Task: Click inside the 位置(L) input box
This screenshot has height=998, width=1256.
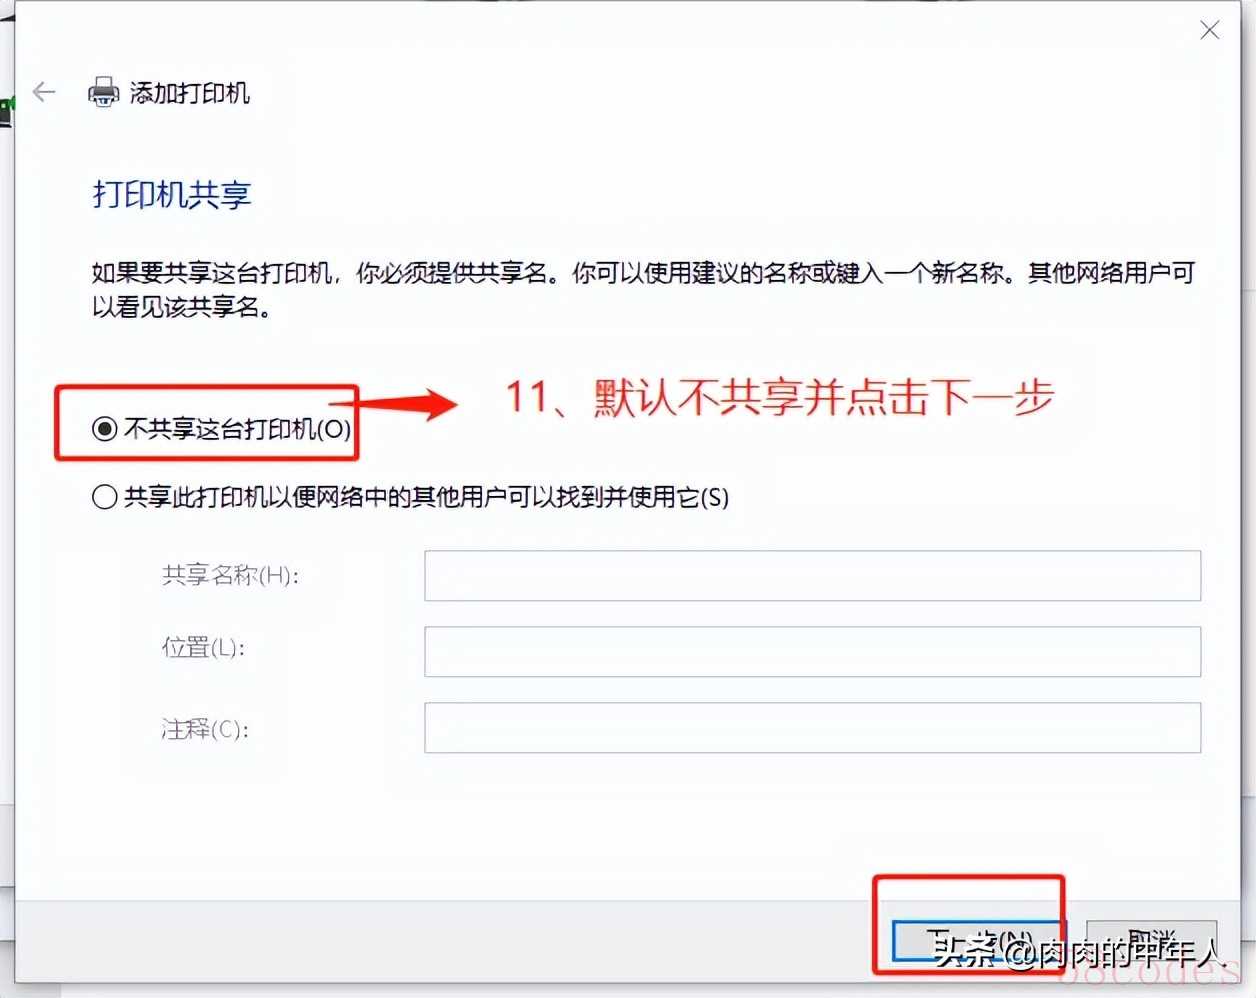Action: coord(812,652)
